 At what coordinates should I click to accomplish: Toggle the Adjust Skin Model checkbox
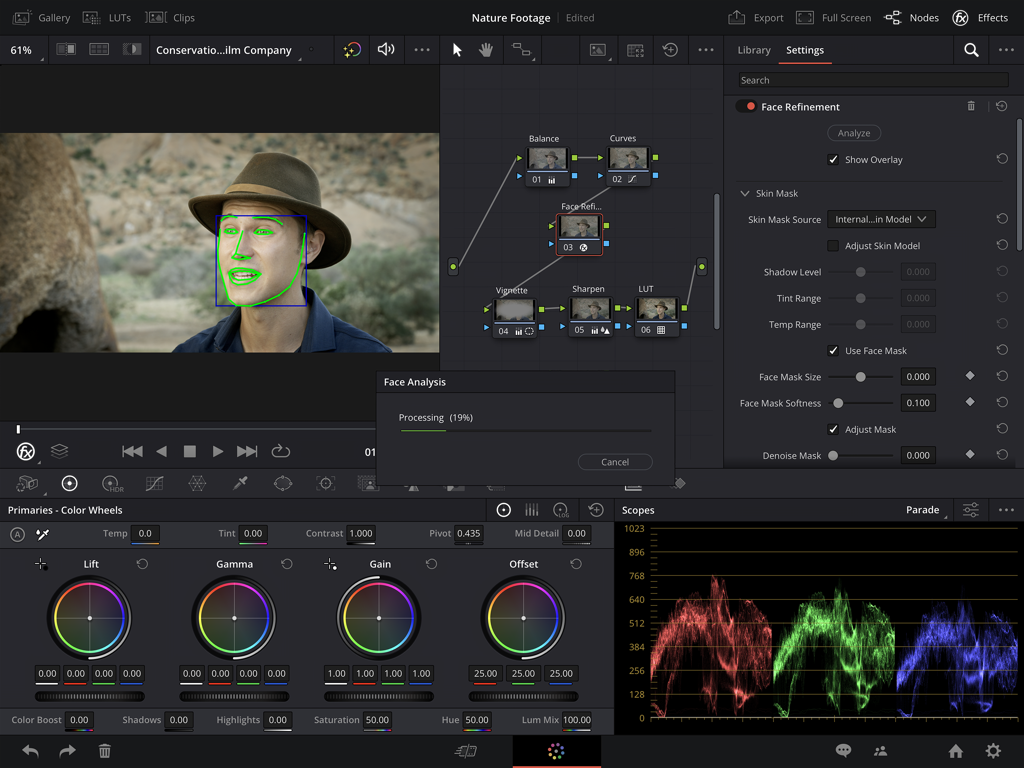coord(831,245)
